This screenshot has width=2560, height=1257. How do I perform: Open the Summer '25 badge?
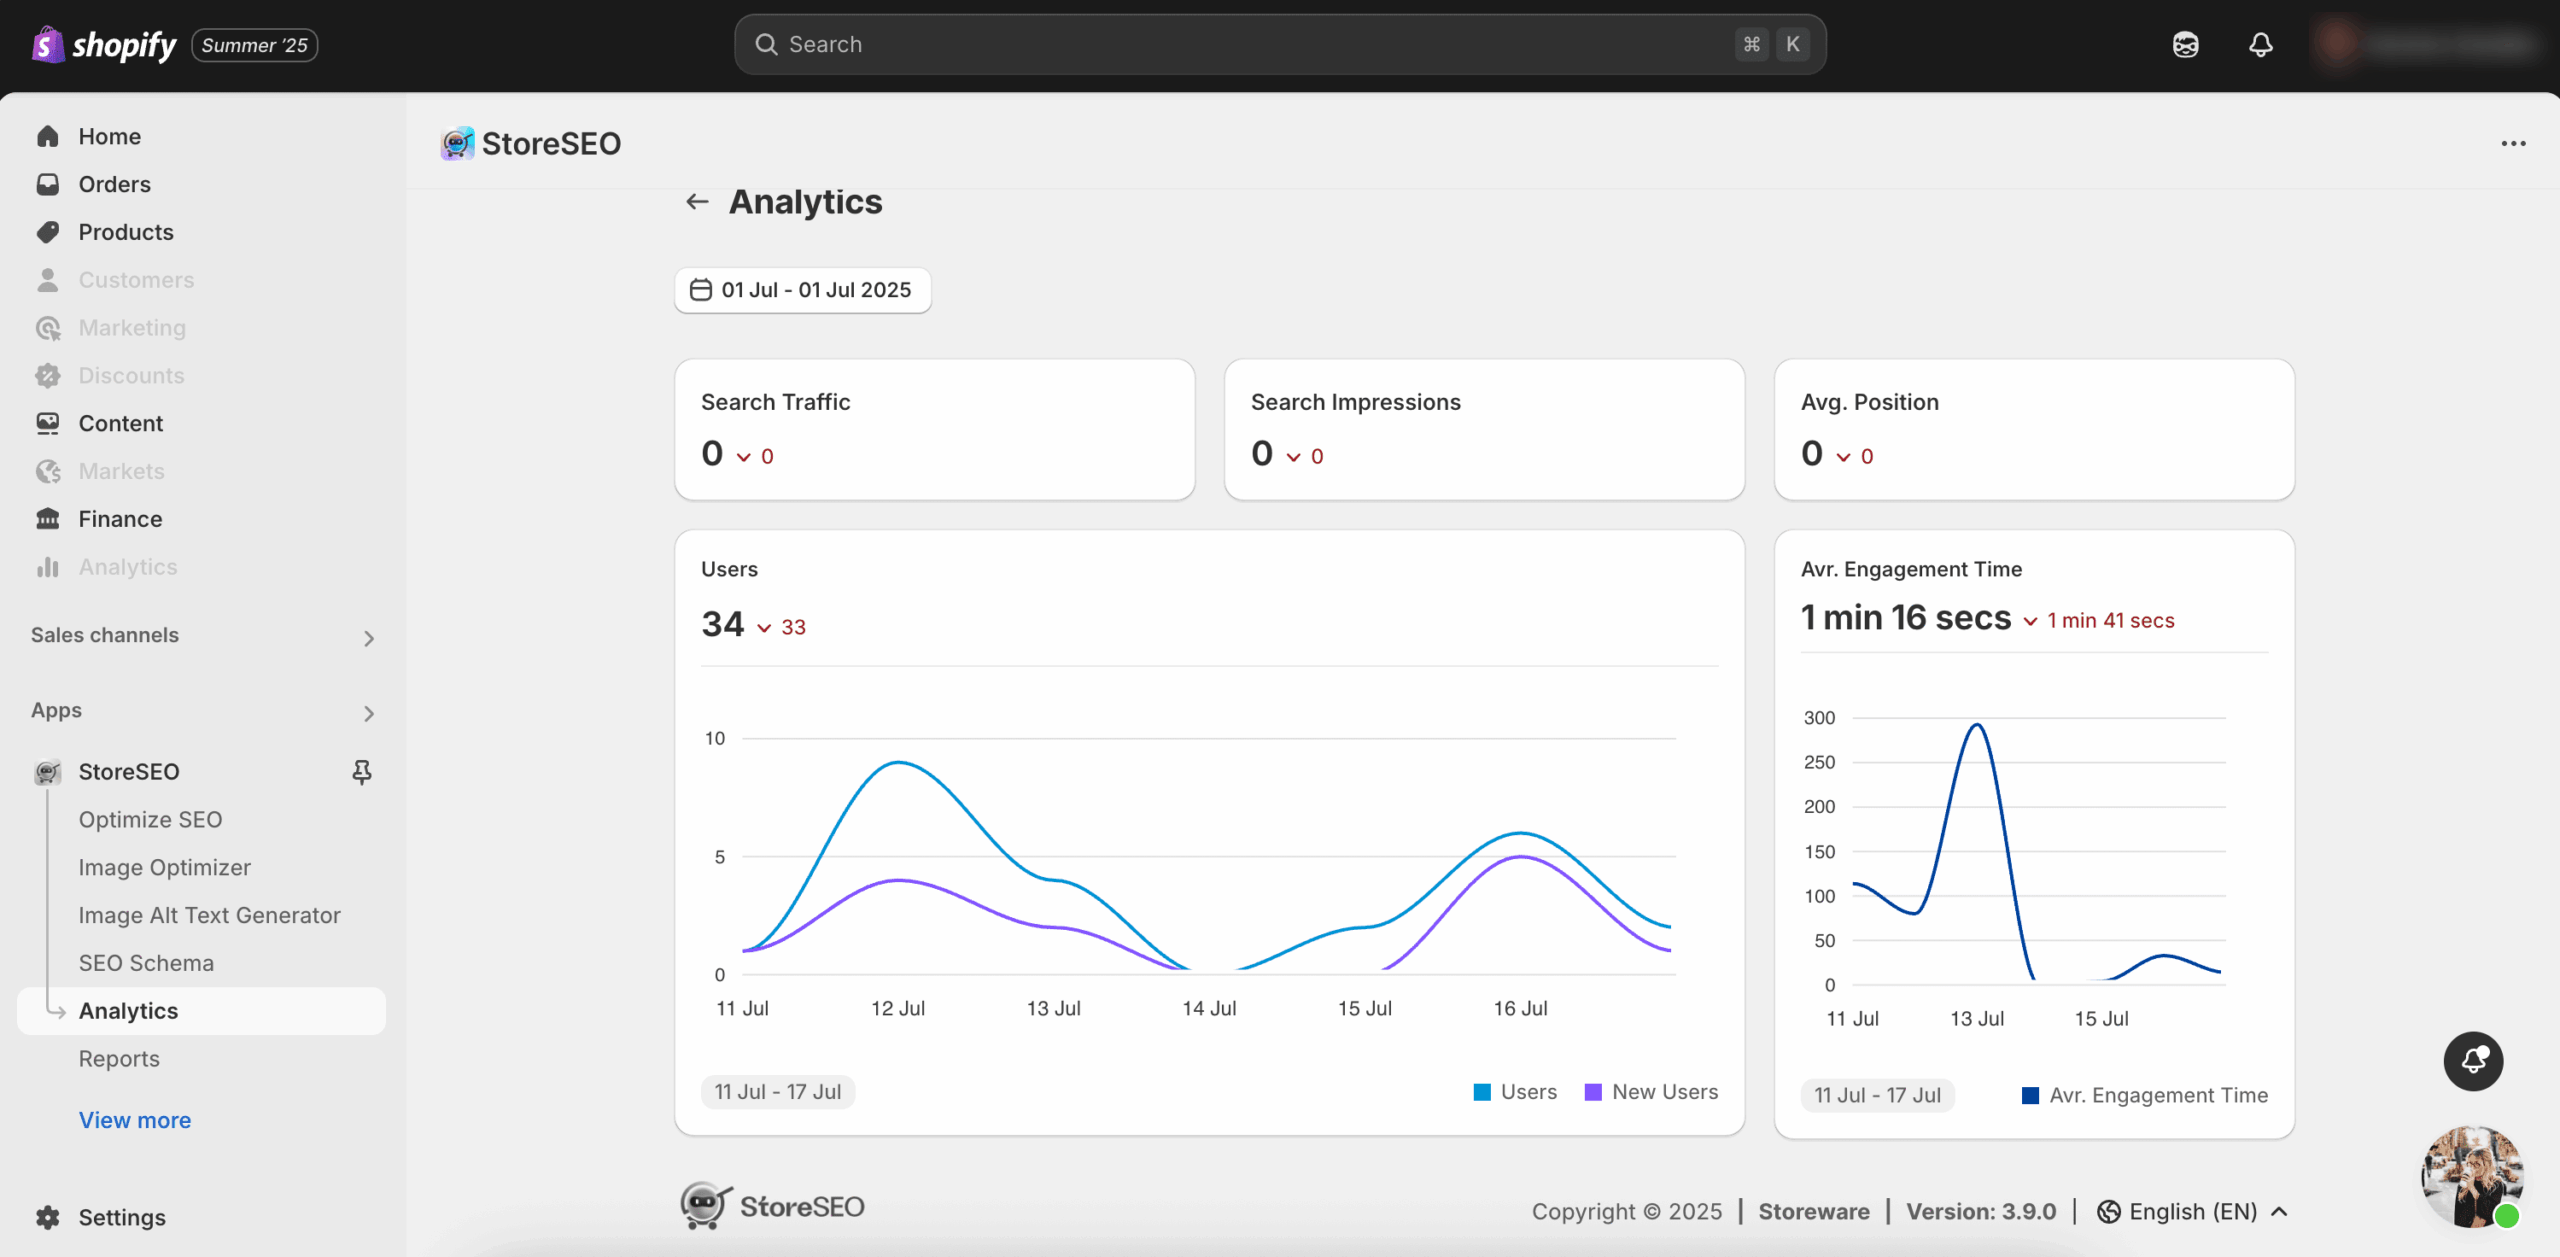click(254, 45)
